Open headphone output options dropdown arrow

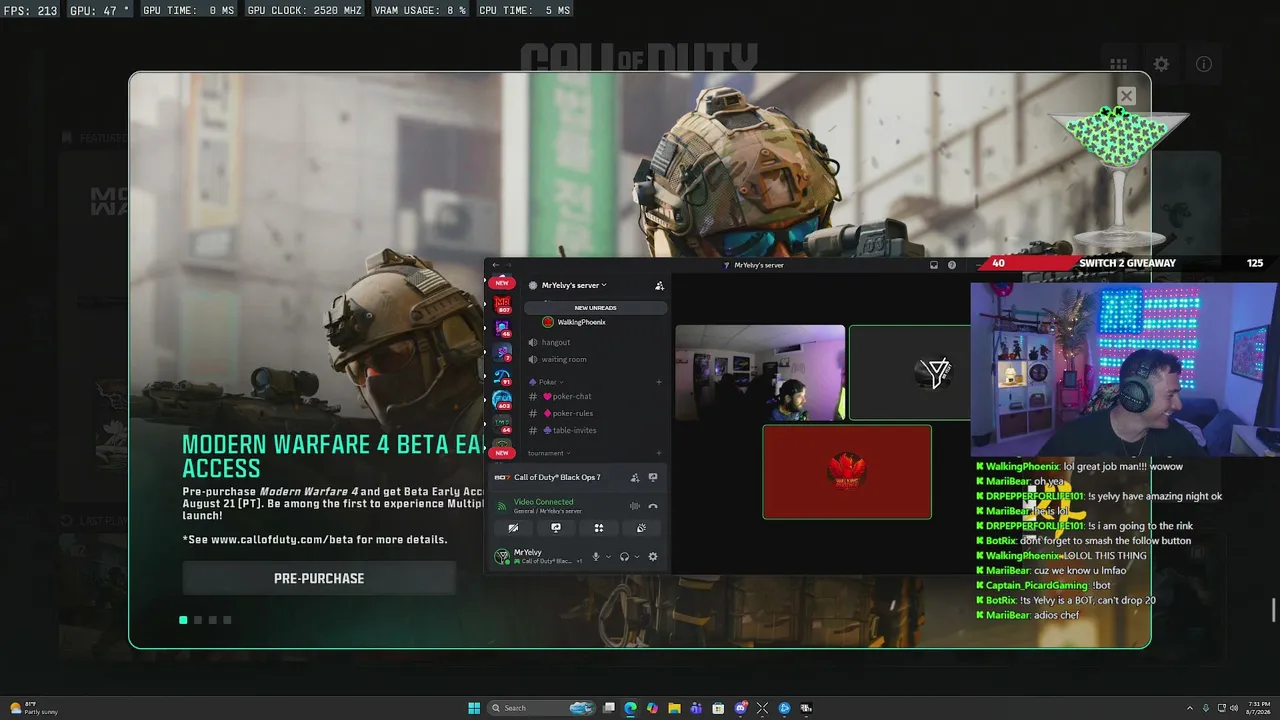(x=636, y=557)
